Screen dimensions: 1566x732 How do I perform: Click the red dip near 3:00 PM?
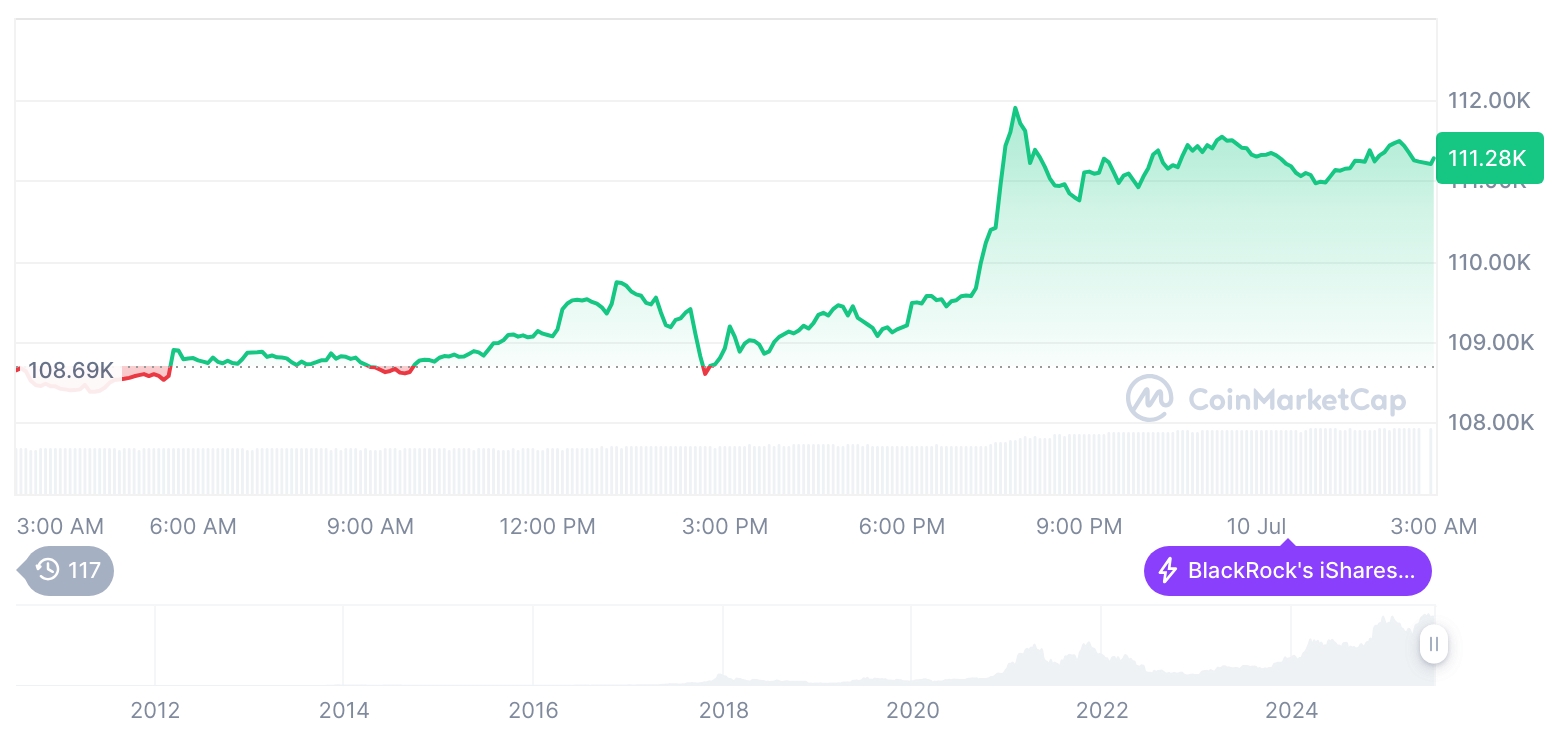tap(705, 372)
